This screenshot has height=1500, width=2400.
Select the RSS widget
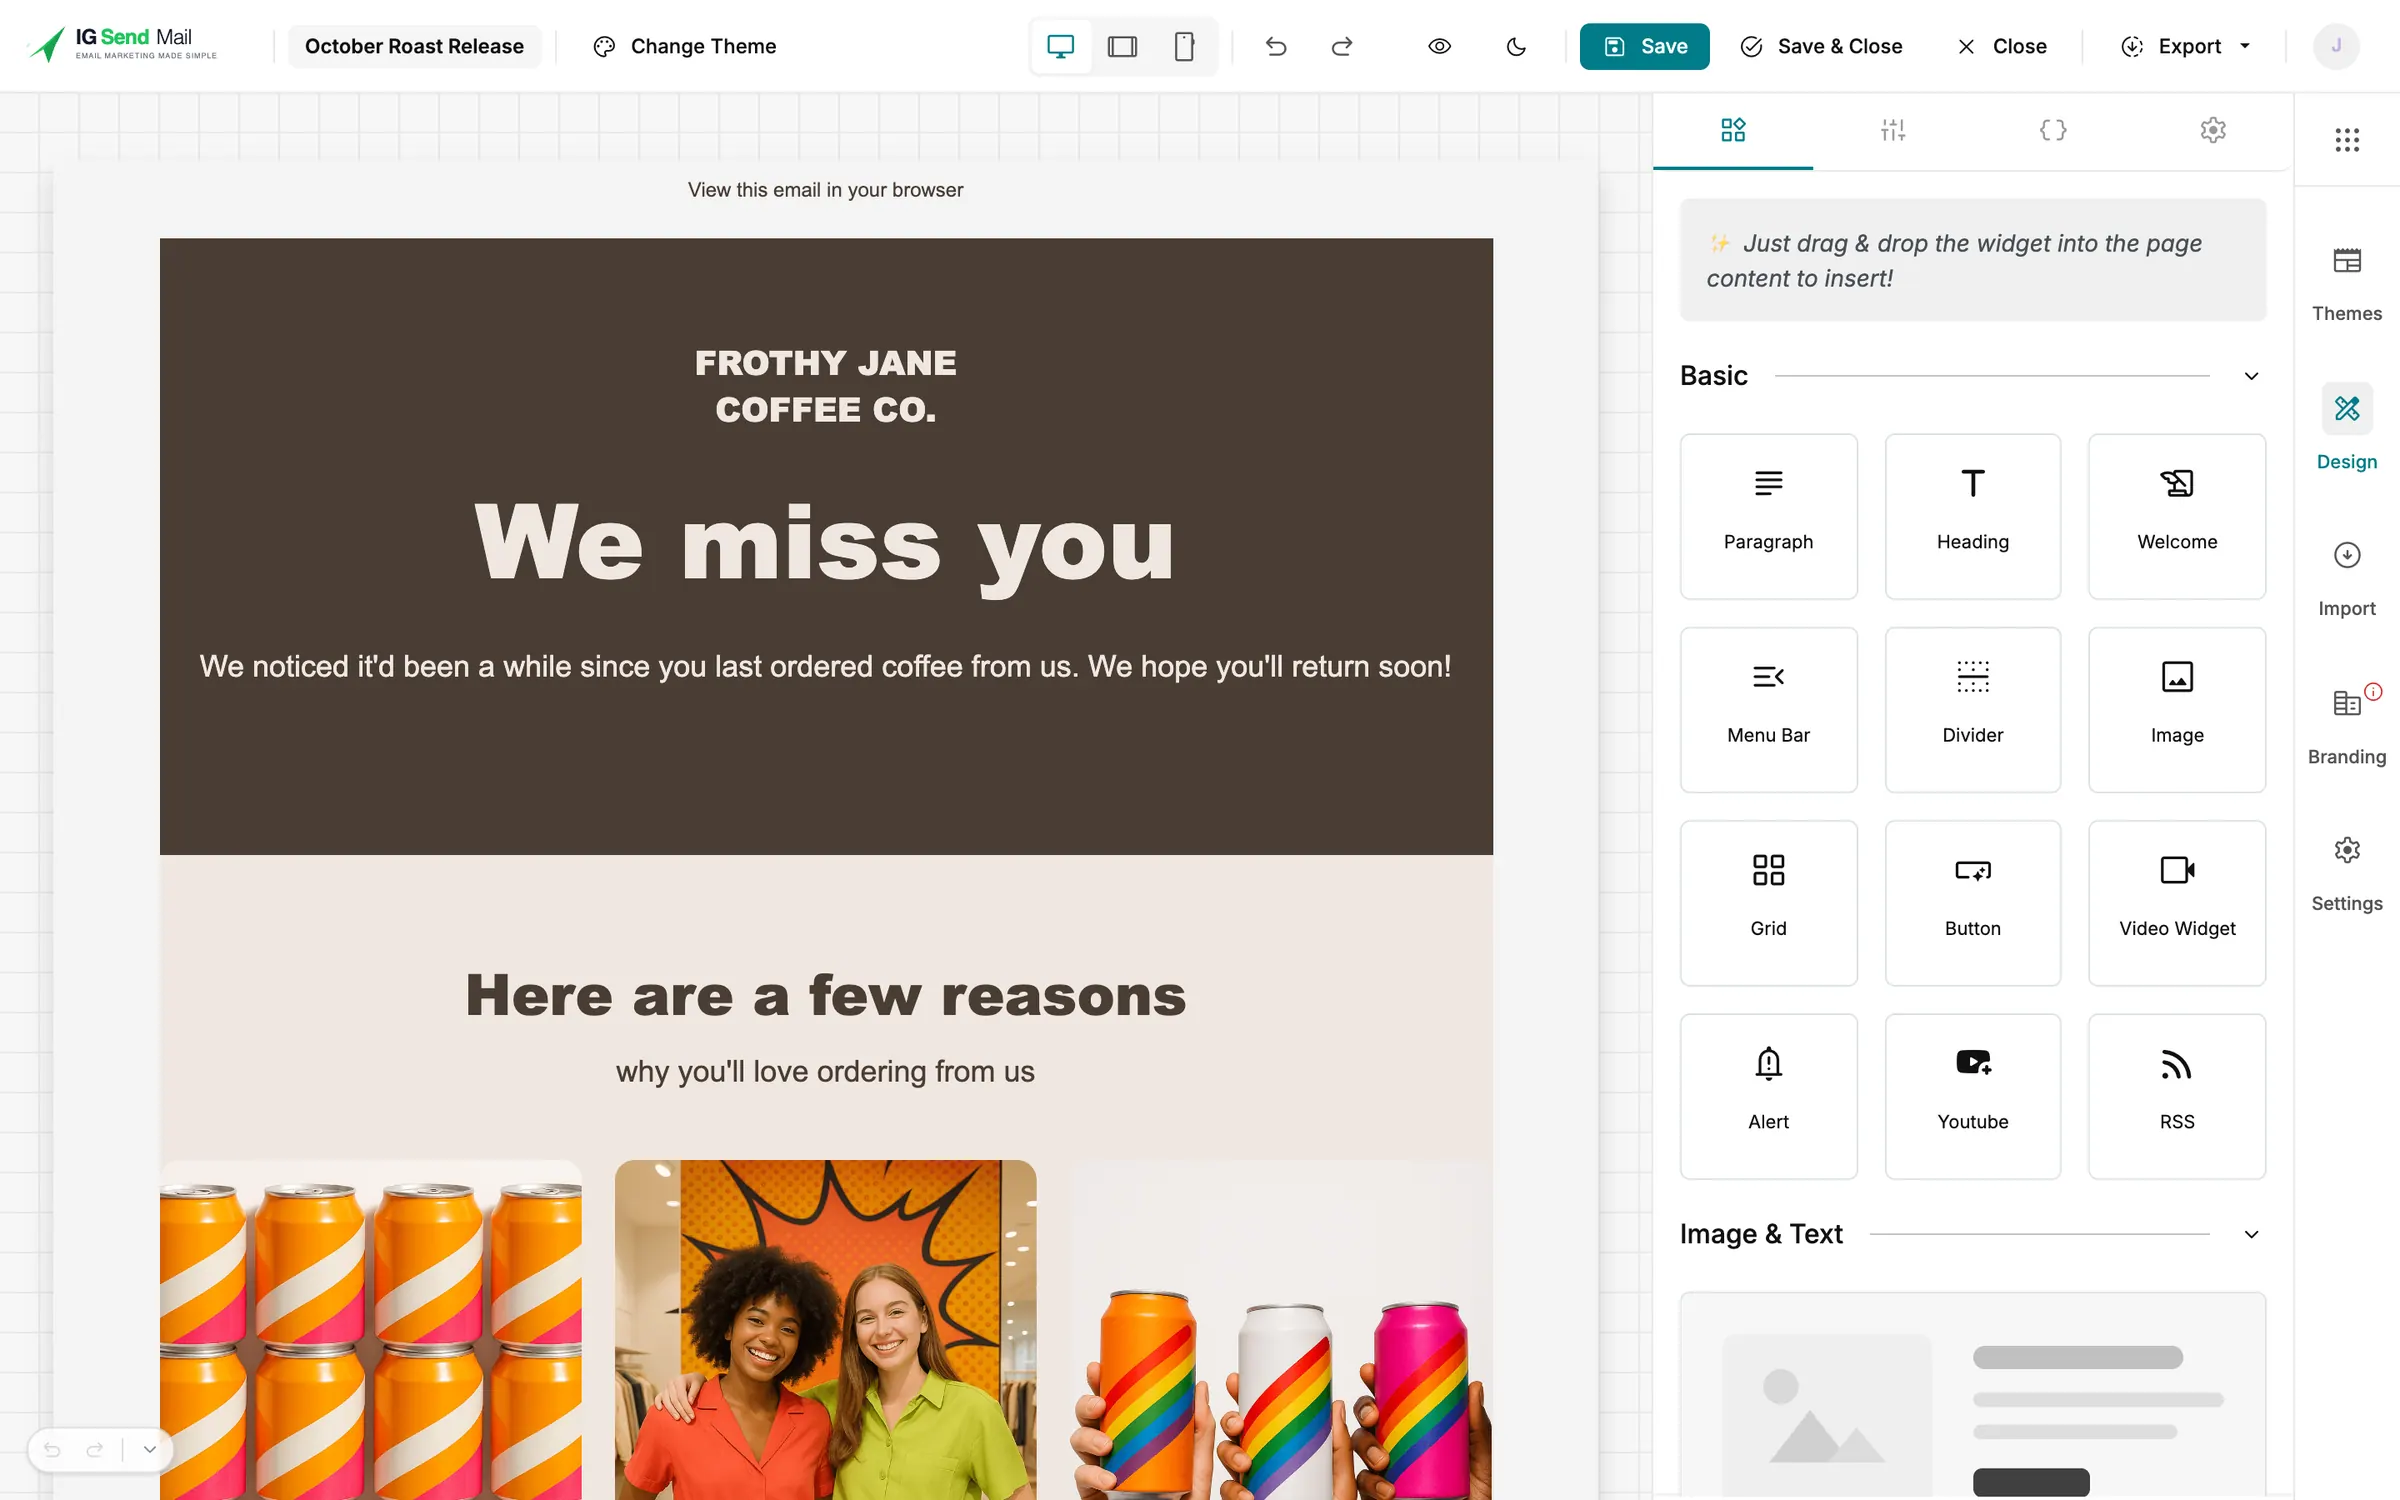[x=2176, y=1096]
